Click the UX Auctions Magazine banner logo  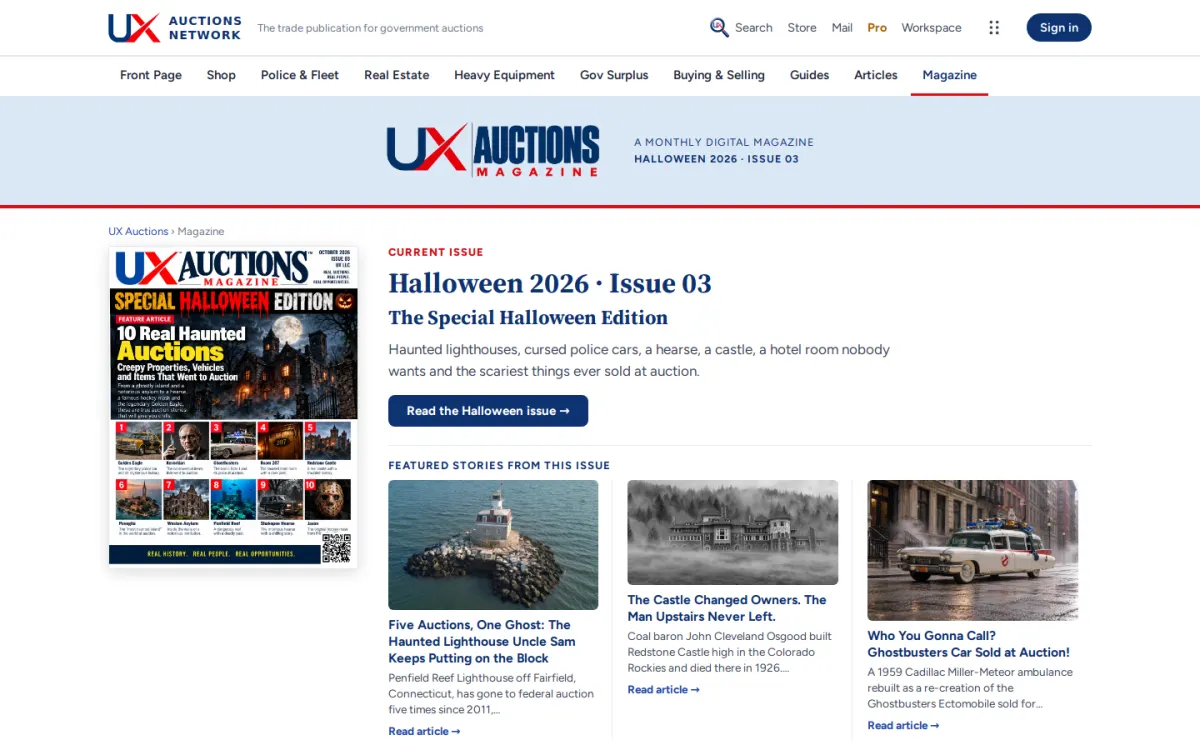(x=493, y=150)
